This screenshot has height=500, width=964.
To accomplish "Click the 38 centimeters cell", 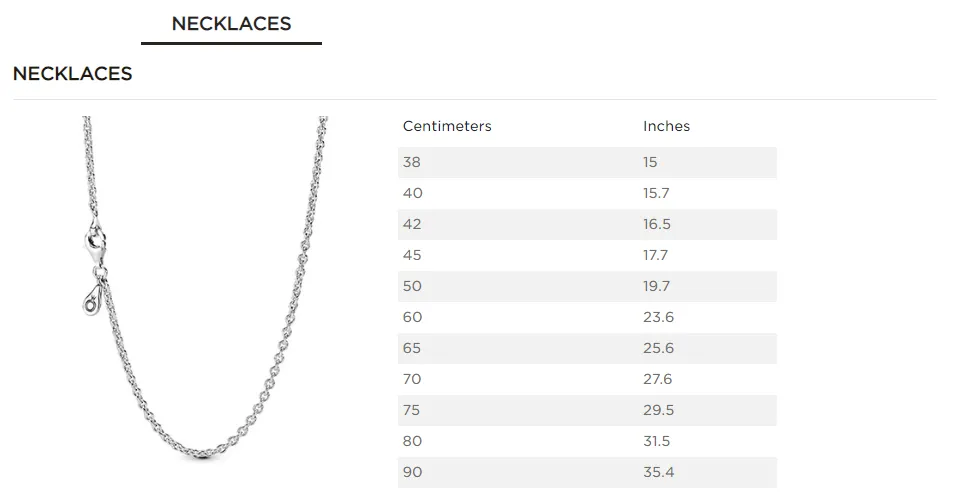I will [412, 162].
